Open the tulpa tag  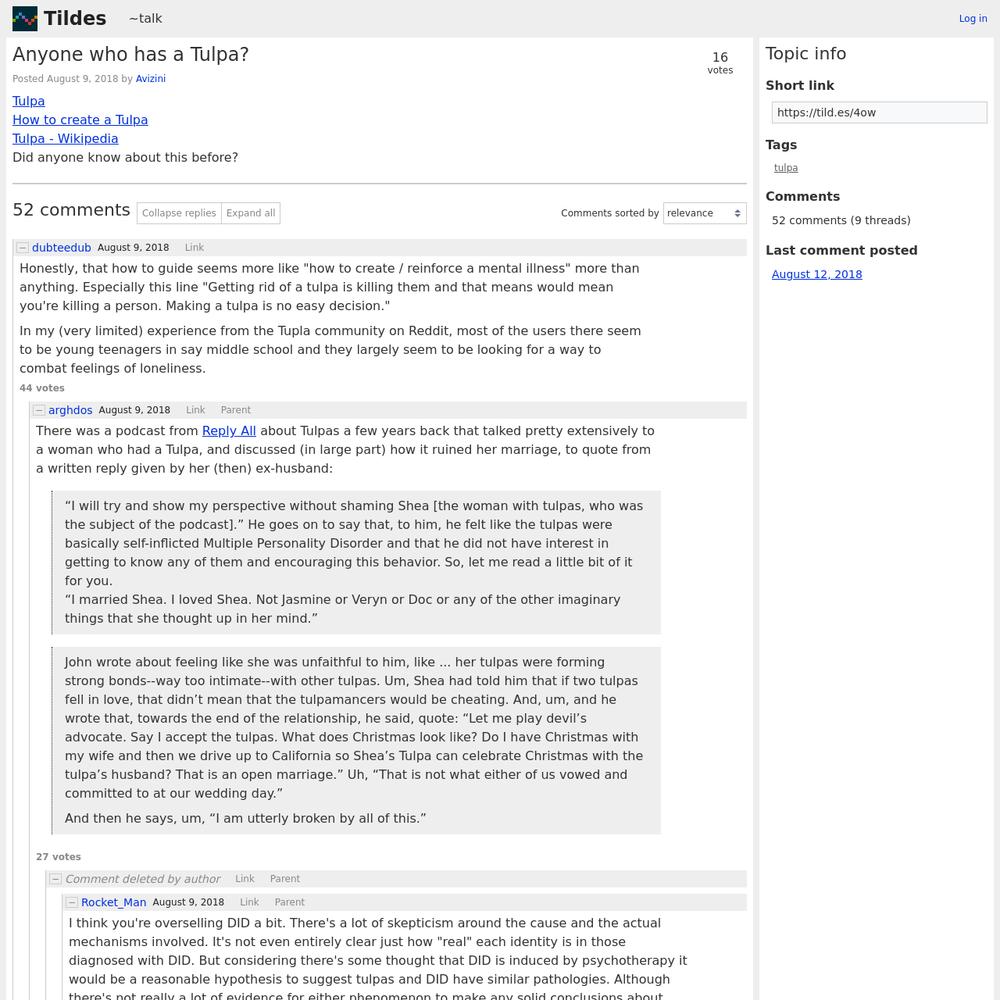coord(786,168)
